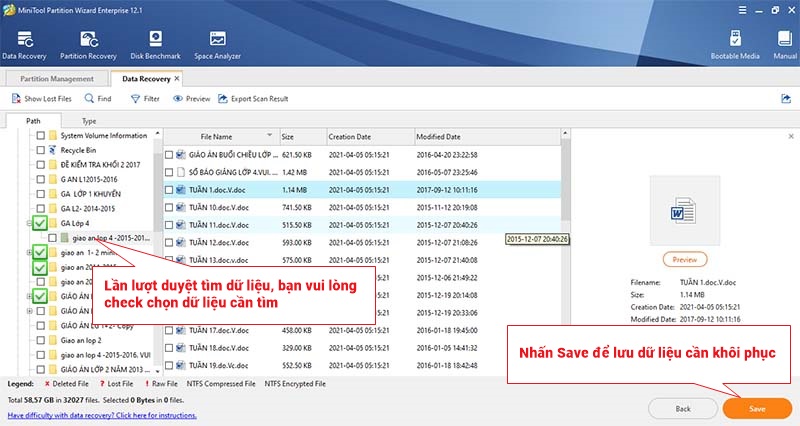
Task: Open the Partition Recovery tool
Action: 89,39
